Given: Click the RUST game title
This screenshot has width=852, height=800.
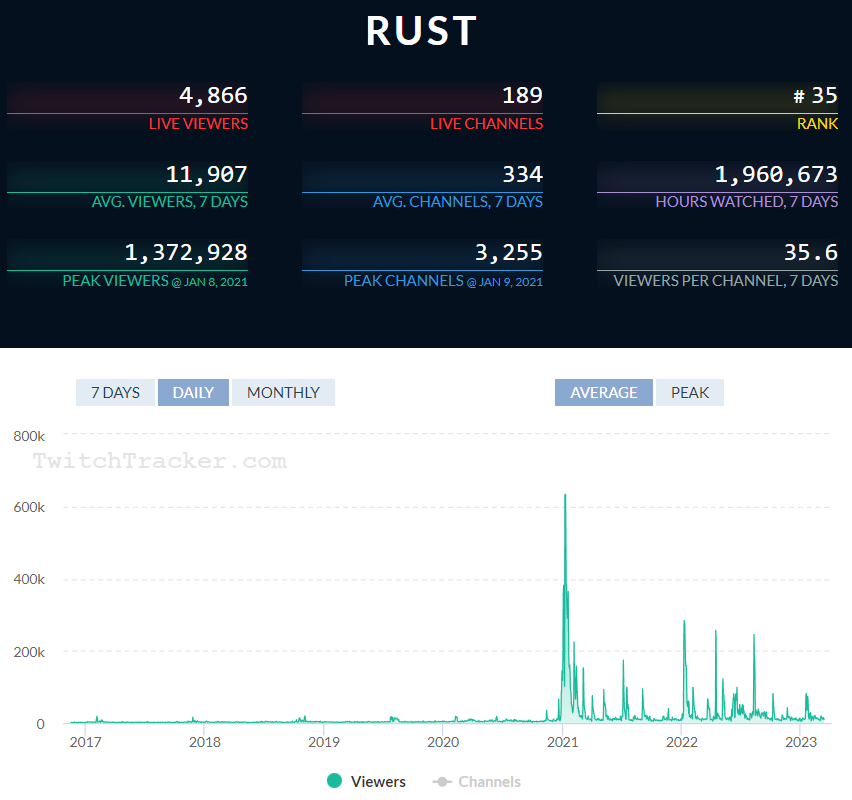Looking at the screenshot, I should click(422, 31).
